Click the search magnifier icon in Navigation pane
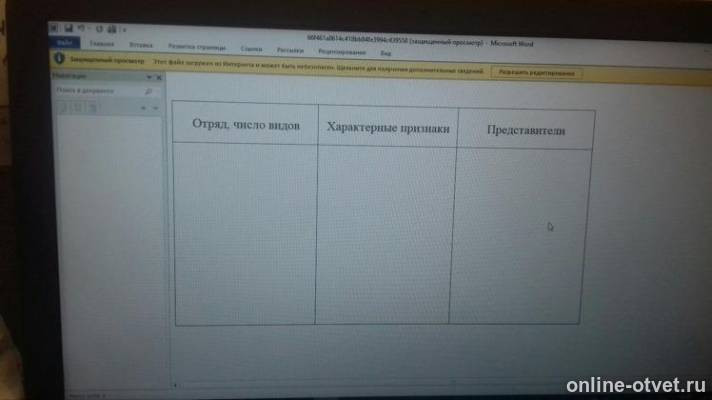Screen dimensions: 712x400 [148, 92]
